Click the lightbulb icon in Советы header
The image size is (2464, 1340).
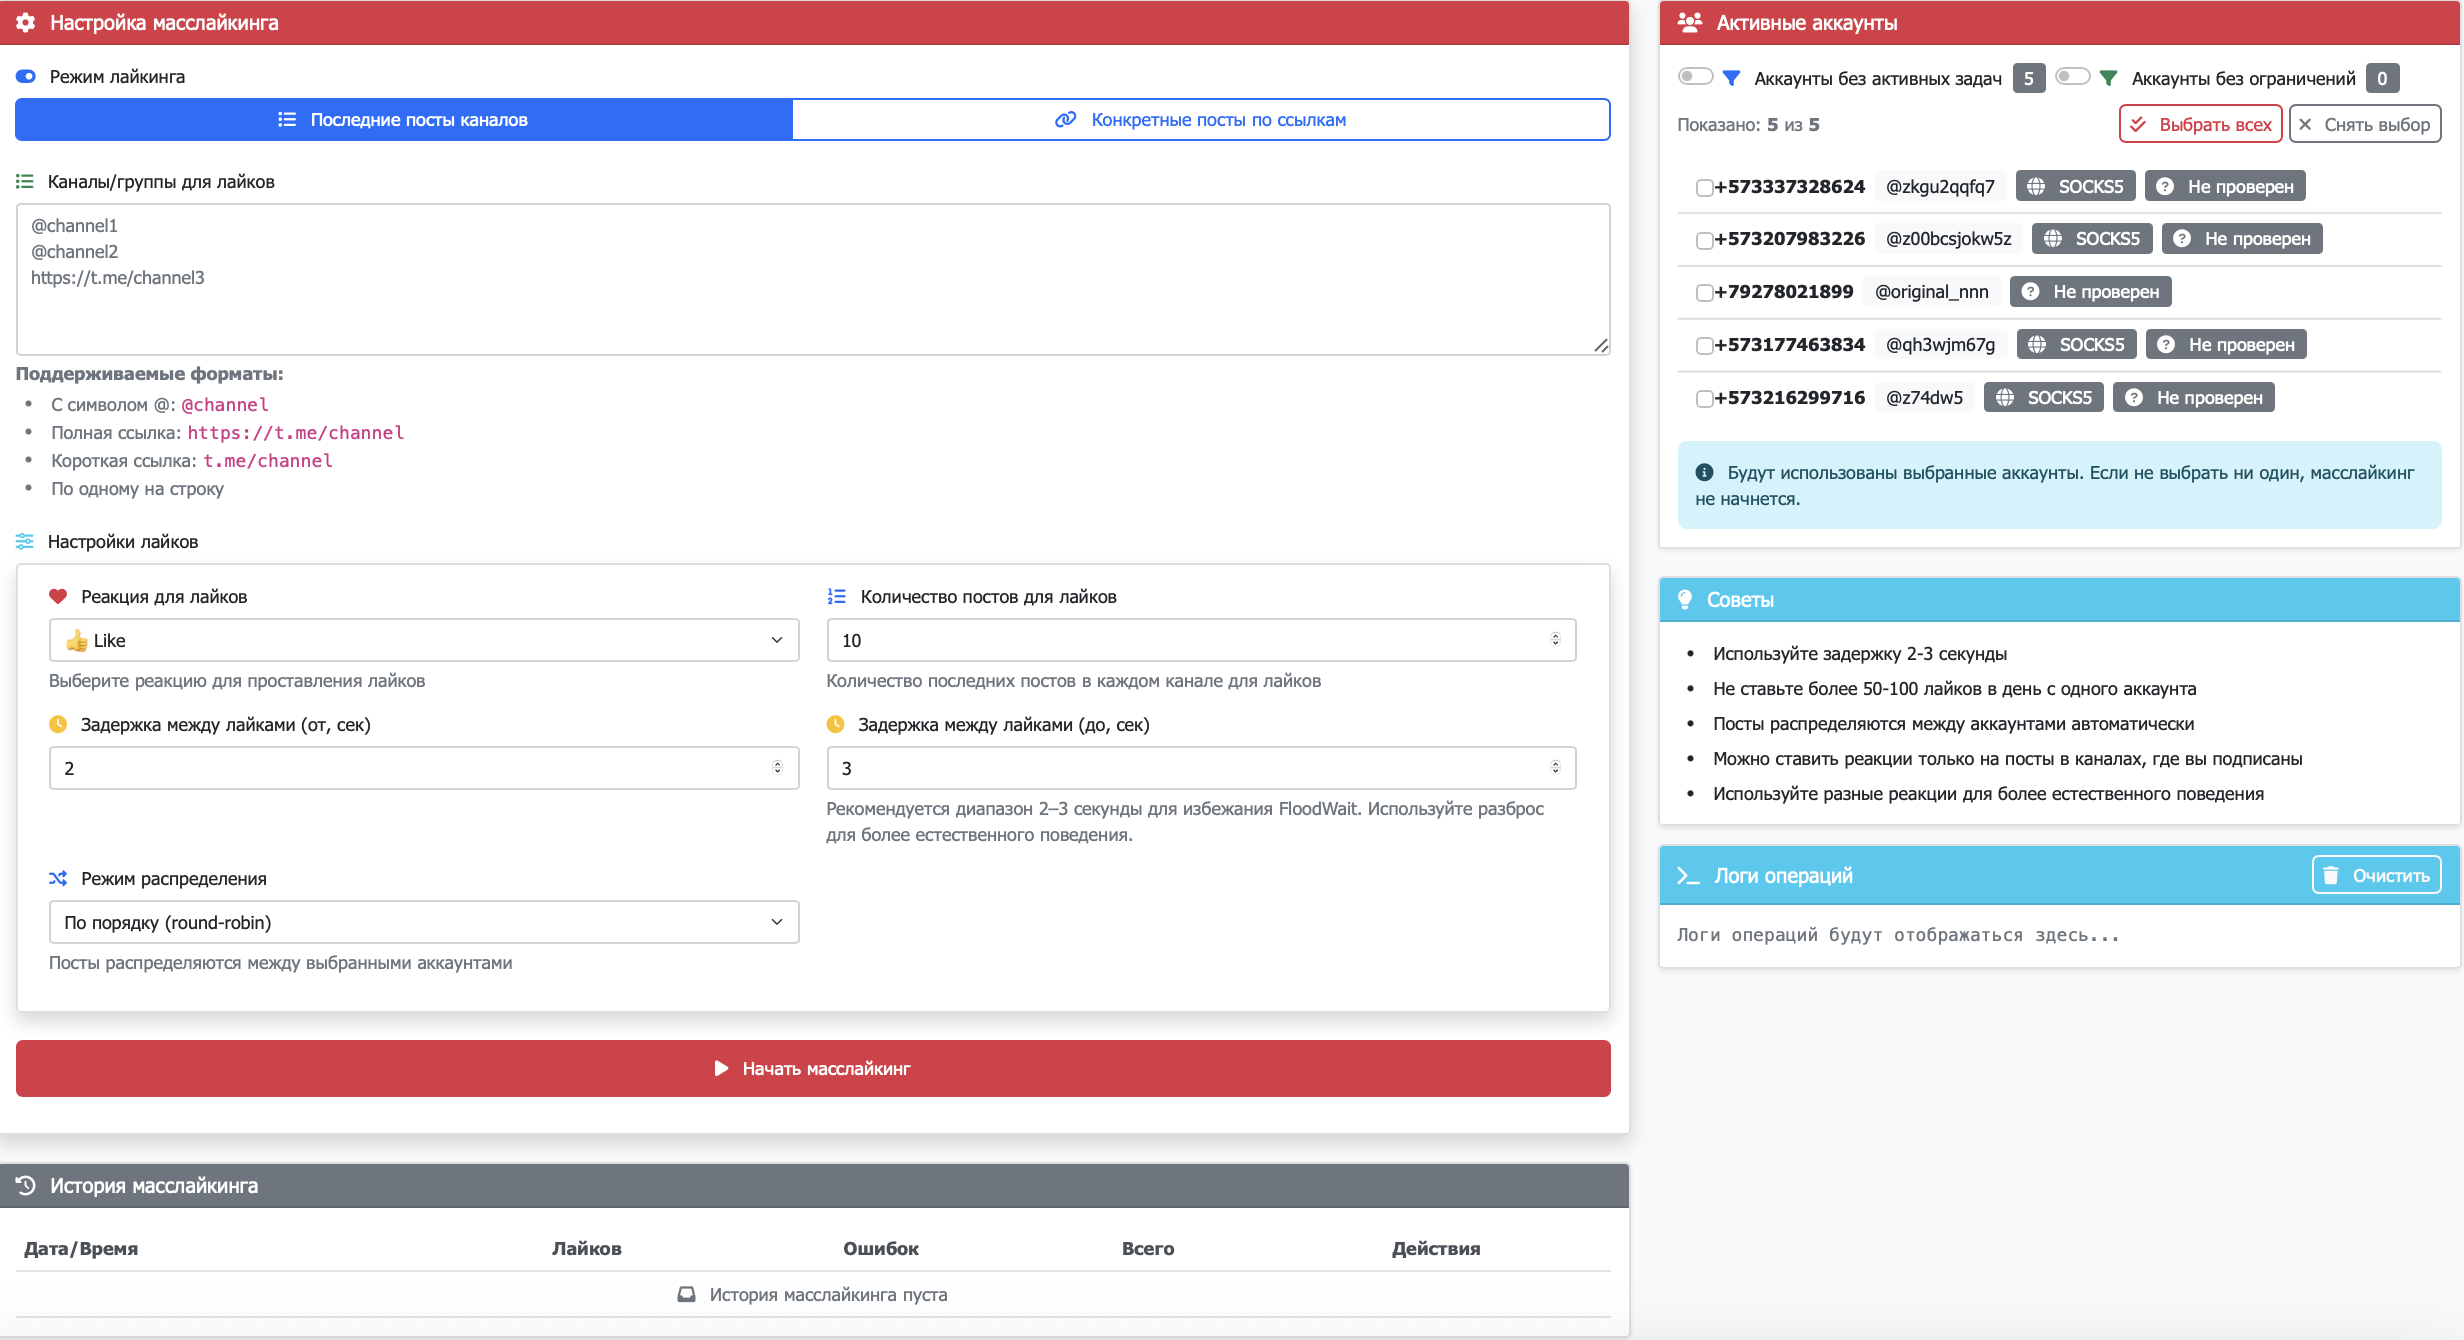coord(1685,599)
